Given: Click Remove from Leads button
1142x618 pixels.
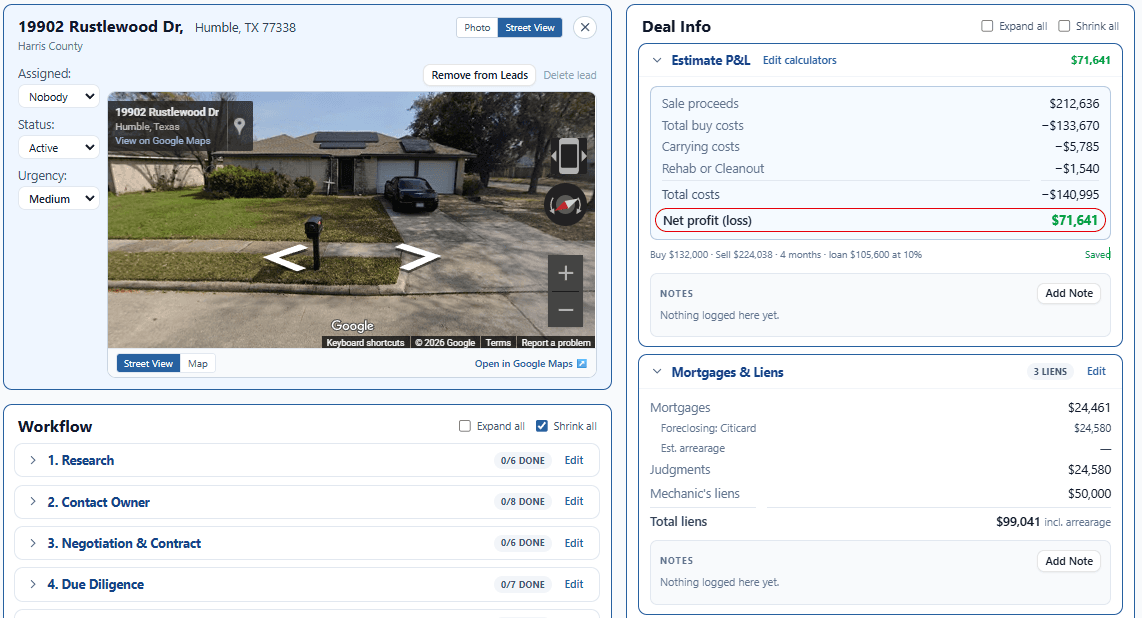Looking at the screenshot, I should point(480,75).
